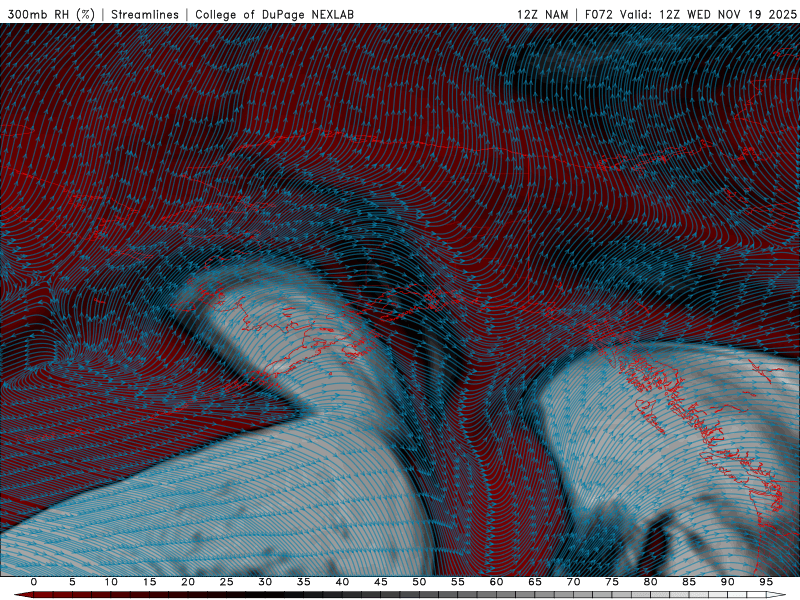Viewport: 800px width, 600px height.
Task: Select the 15 value on the color scale
Action: tap(149, 582)
